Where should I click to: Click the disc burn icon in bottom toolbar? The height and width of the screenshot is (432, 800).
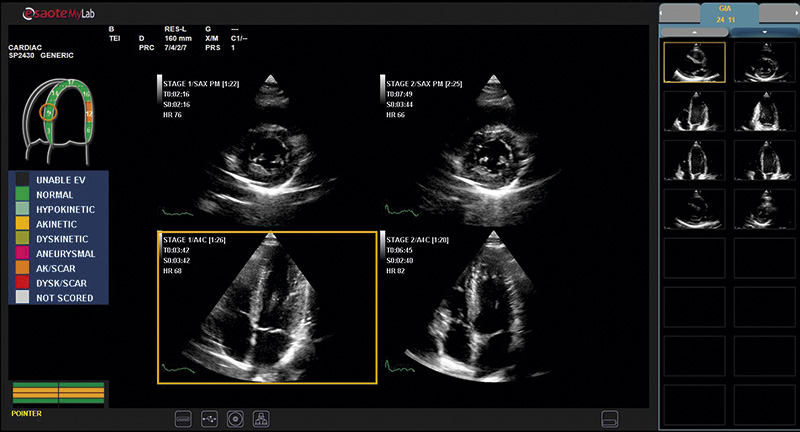pos(235,419)
